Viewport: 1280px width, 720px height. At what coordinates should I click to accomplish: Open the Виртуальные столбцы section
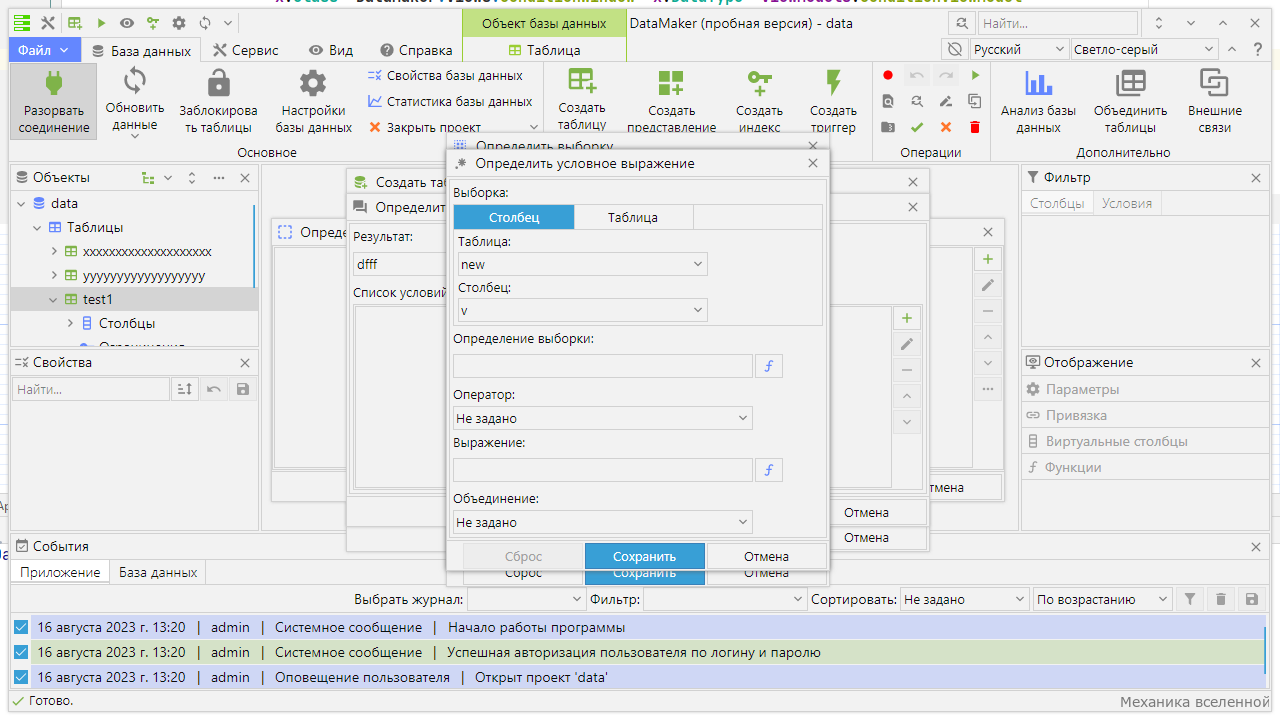click(1145, 441)
